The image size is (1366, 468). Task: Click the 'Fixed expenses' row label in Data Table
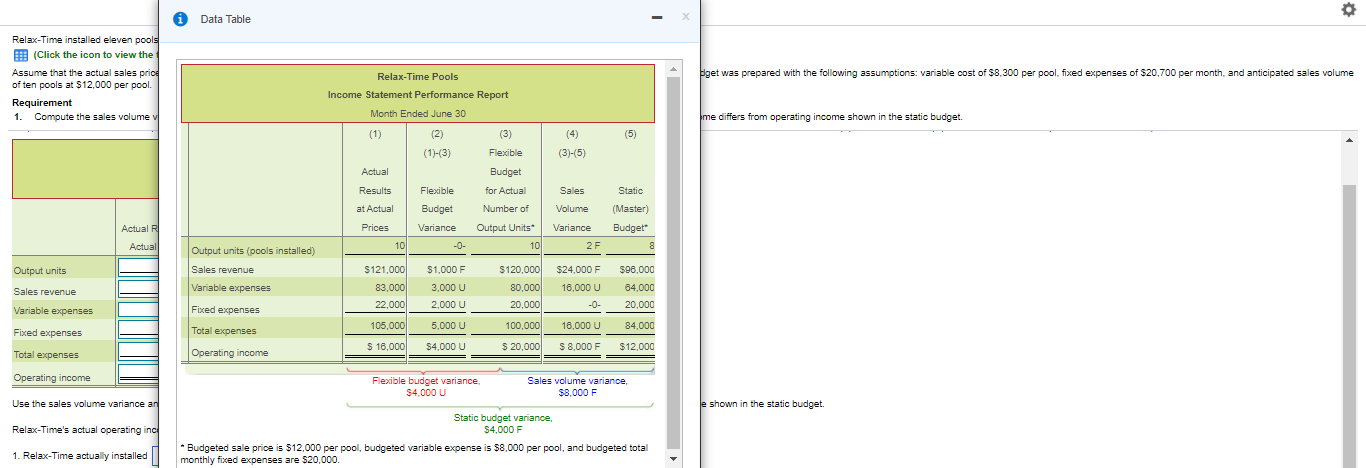point(224,310)
